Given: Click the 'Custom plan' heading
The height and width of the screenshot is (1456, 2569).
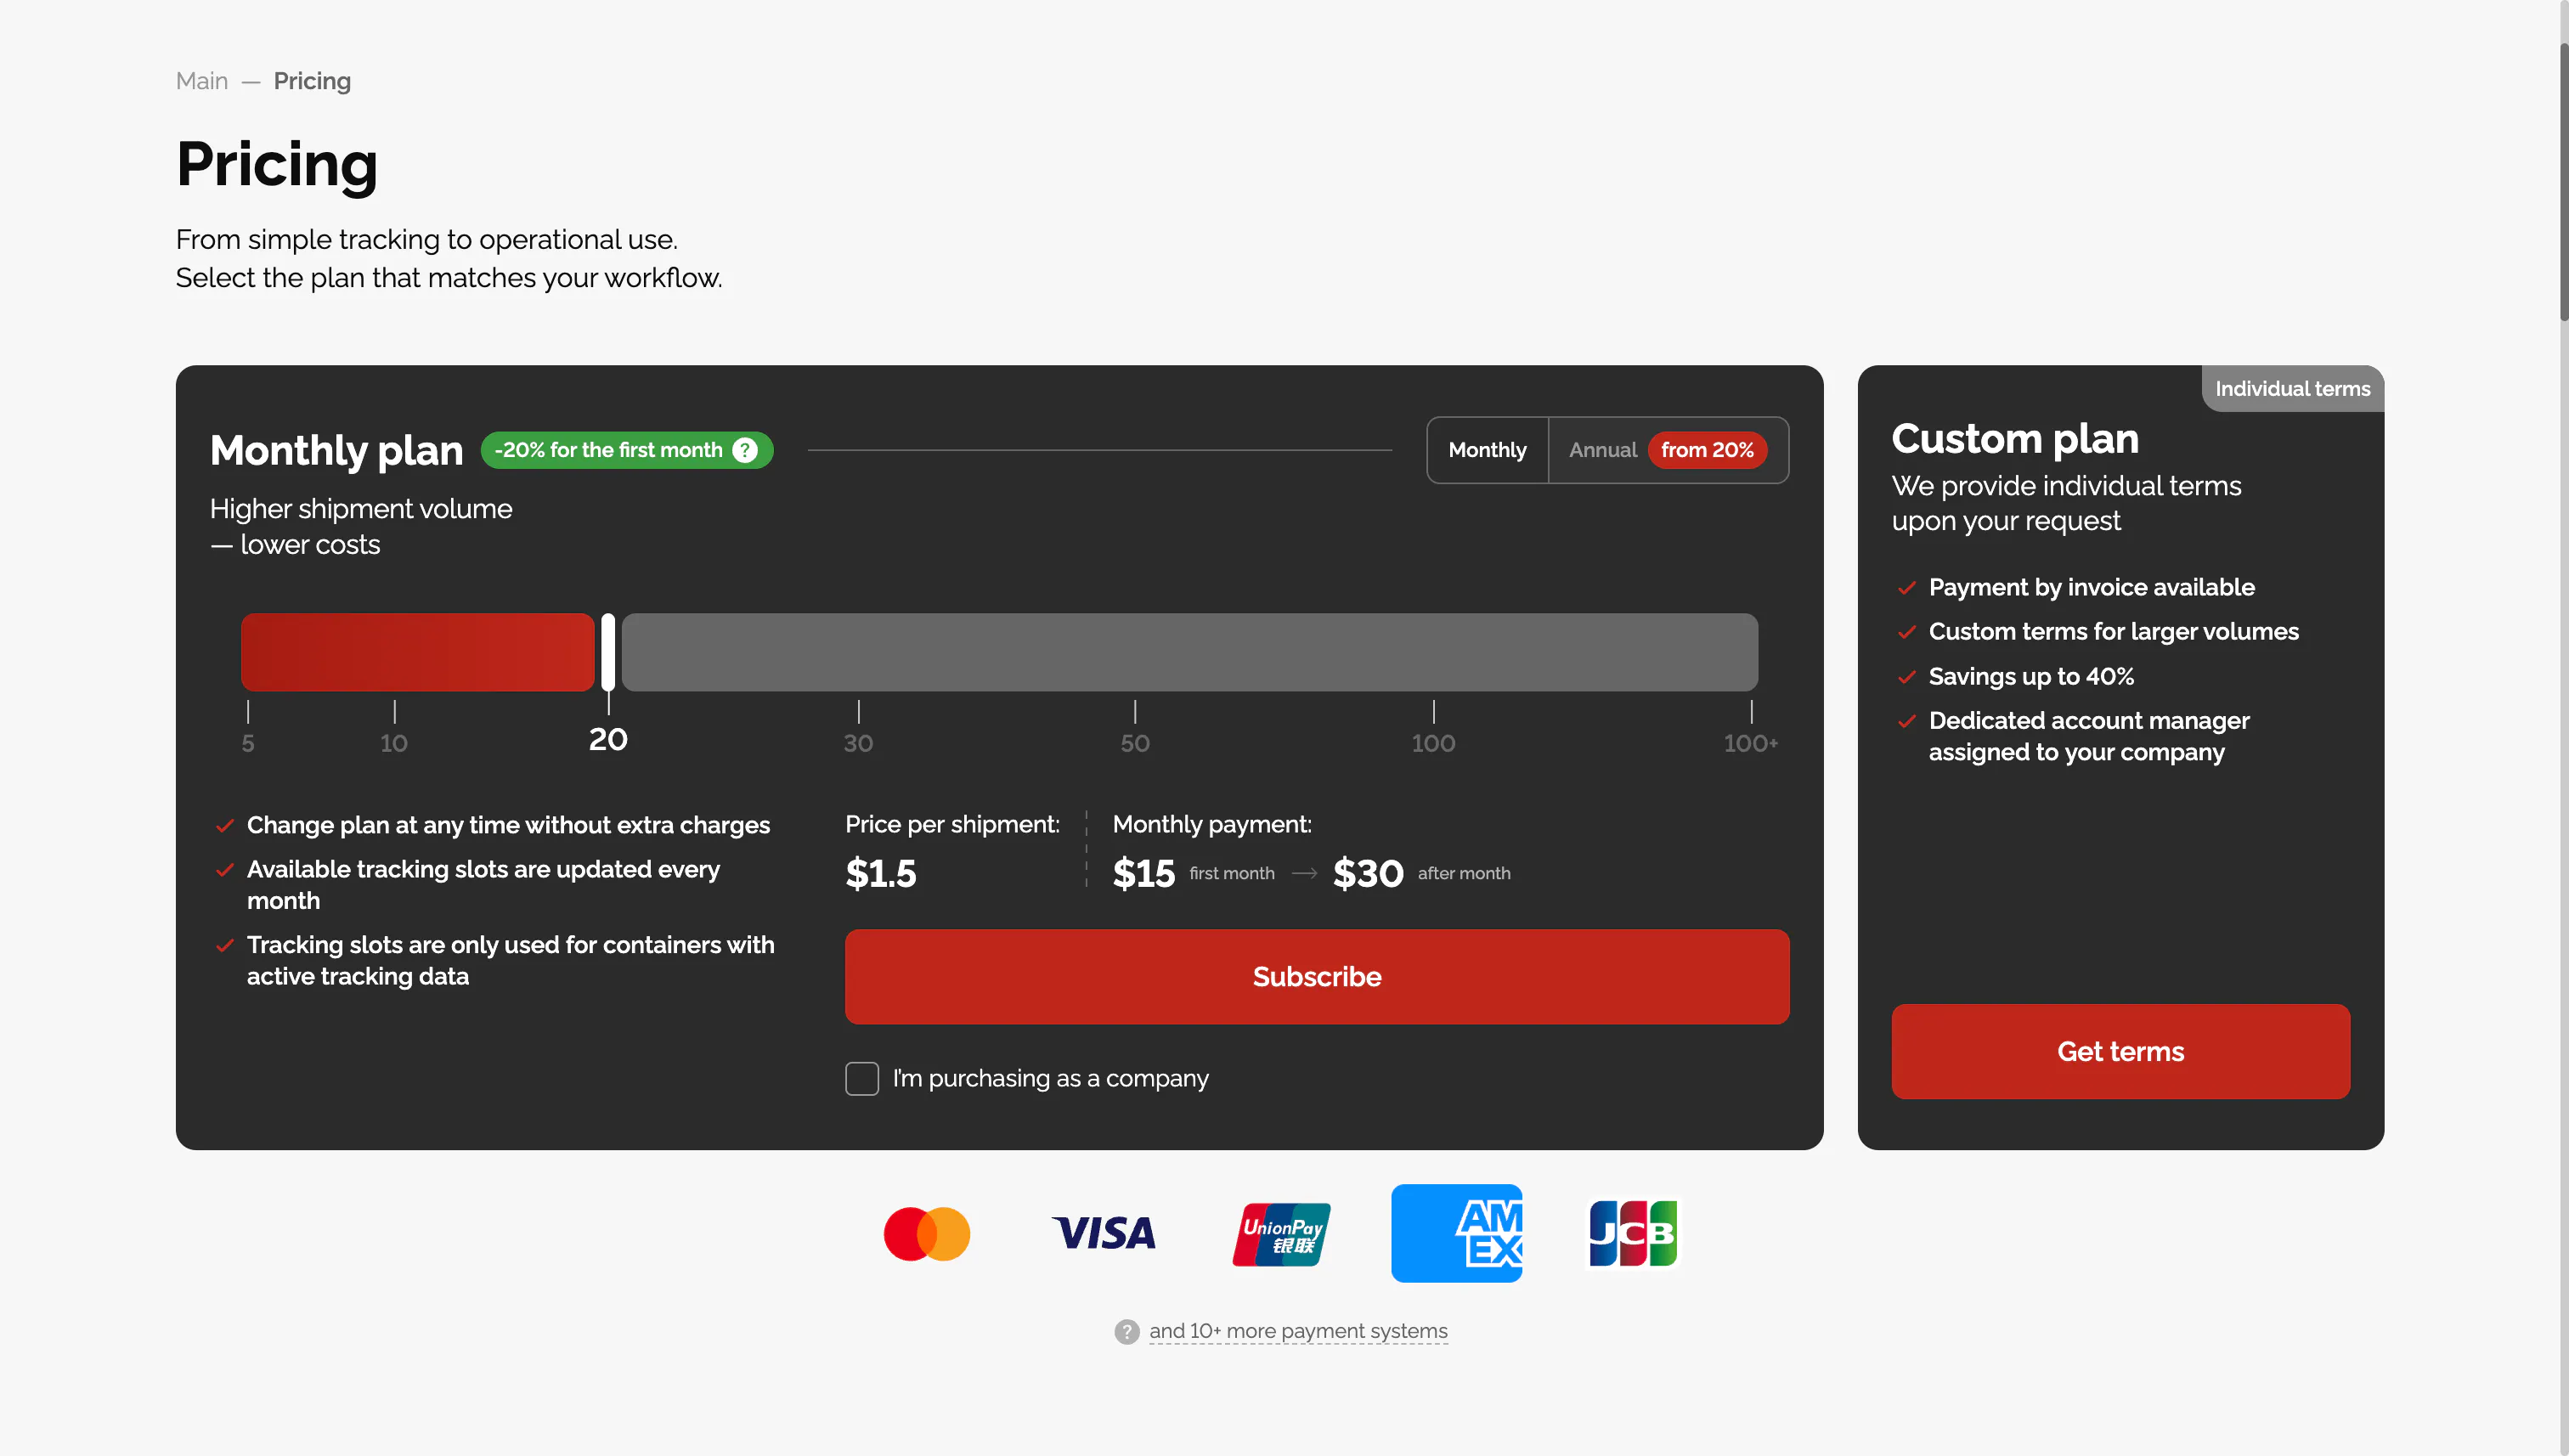Looking at the screenshot, I should click(x=2015, y=439).
